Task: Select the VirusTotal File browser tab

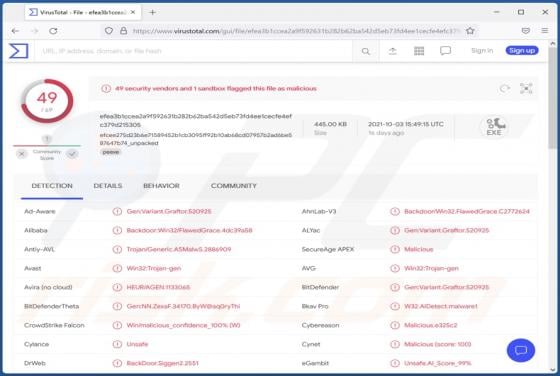Action: (x=83, y=12)
